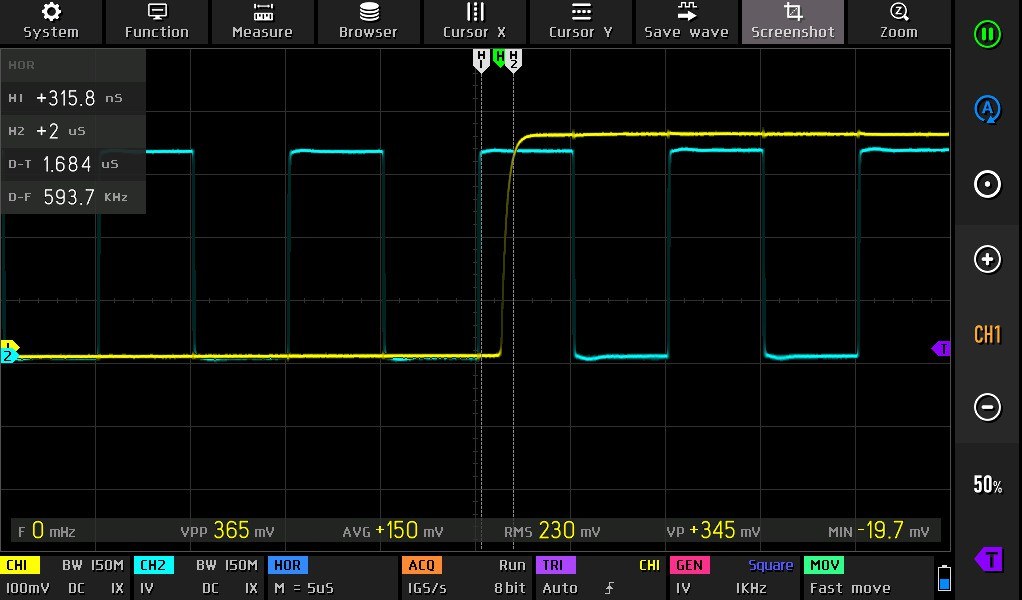This screenshot has height=600, width=1022.
Task: Open the TRI trigger settings
Action: tap(553, 565)
